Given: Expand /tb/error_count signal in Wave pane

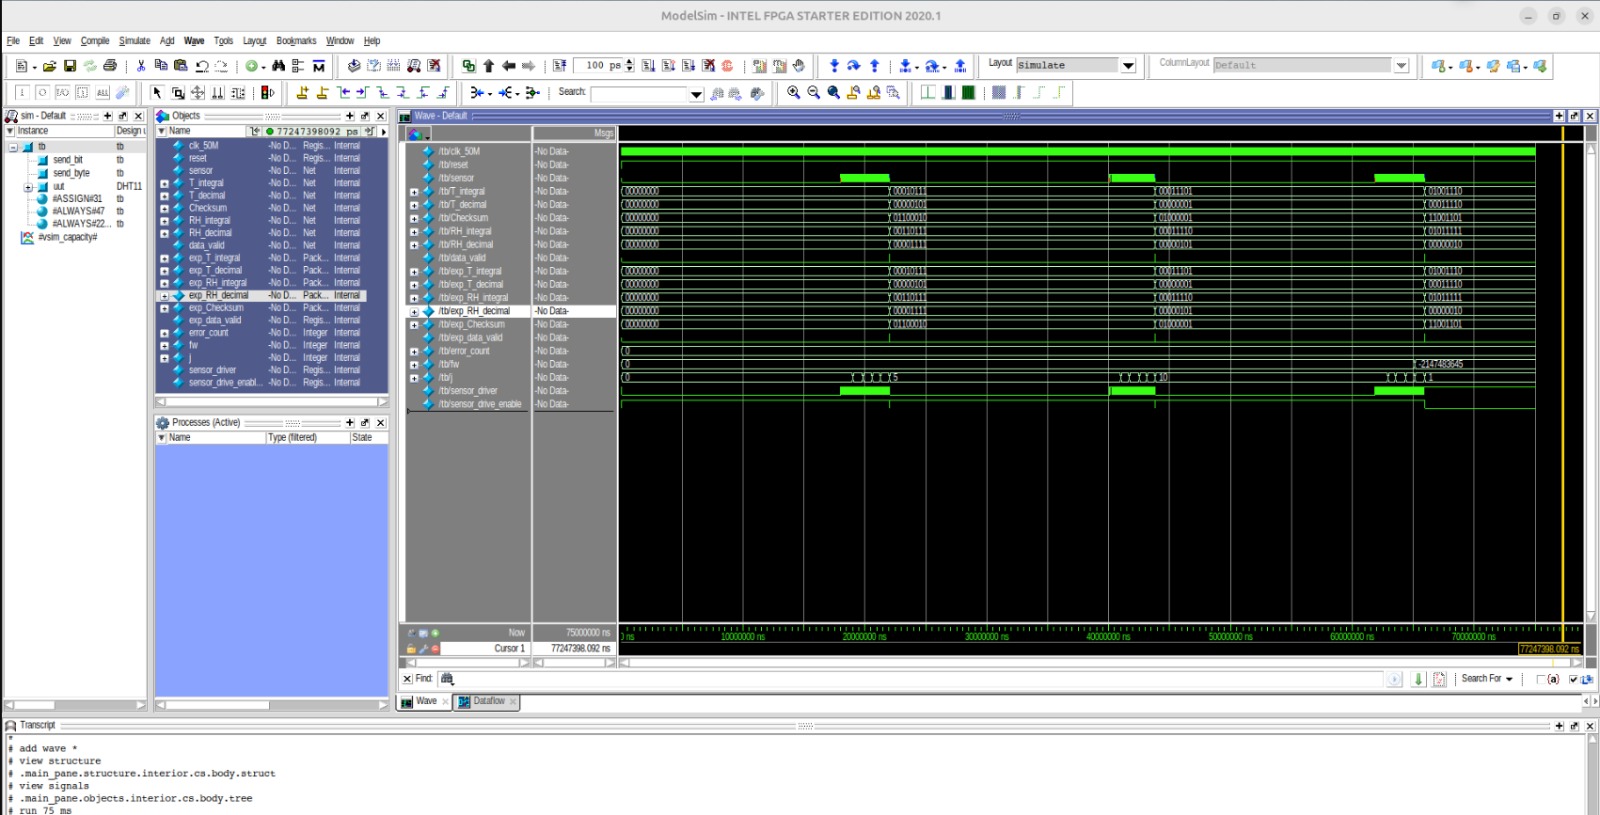Looking at the screenshot, I should pyautogui.click(x=414, y=351).
